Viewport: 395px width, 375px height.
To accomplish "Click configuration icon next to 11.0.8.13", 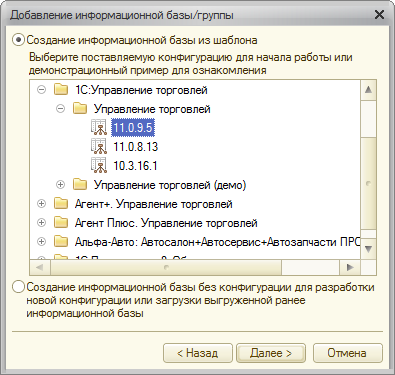I will (99, 147).
